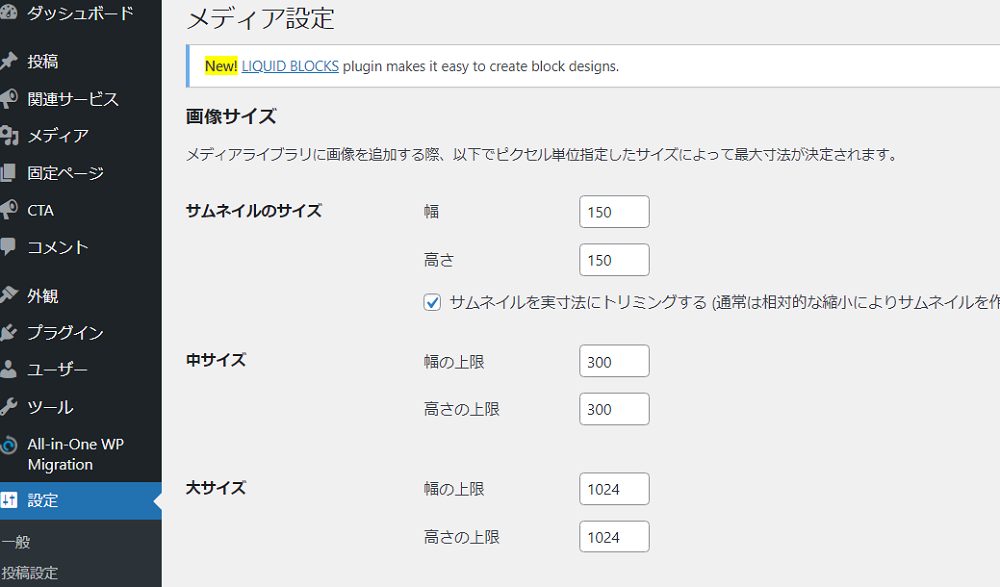Viewport: 1000px width, 587px height.
Task: Open the 一般 settings submenu
Action: pos(17,542)
